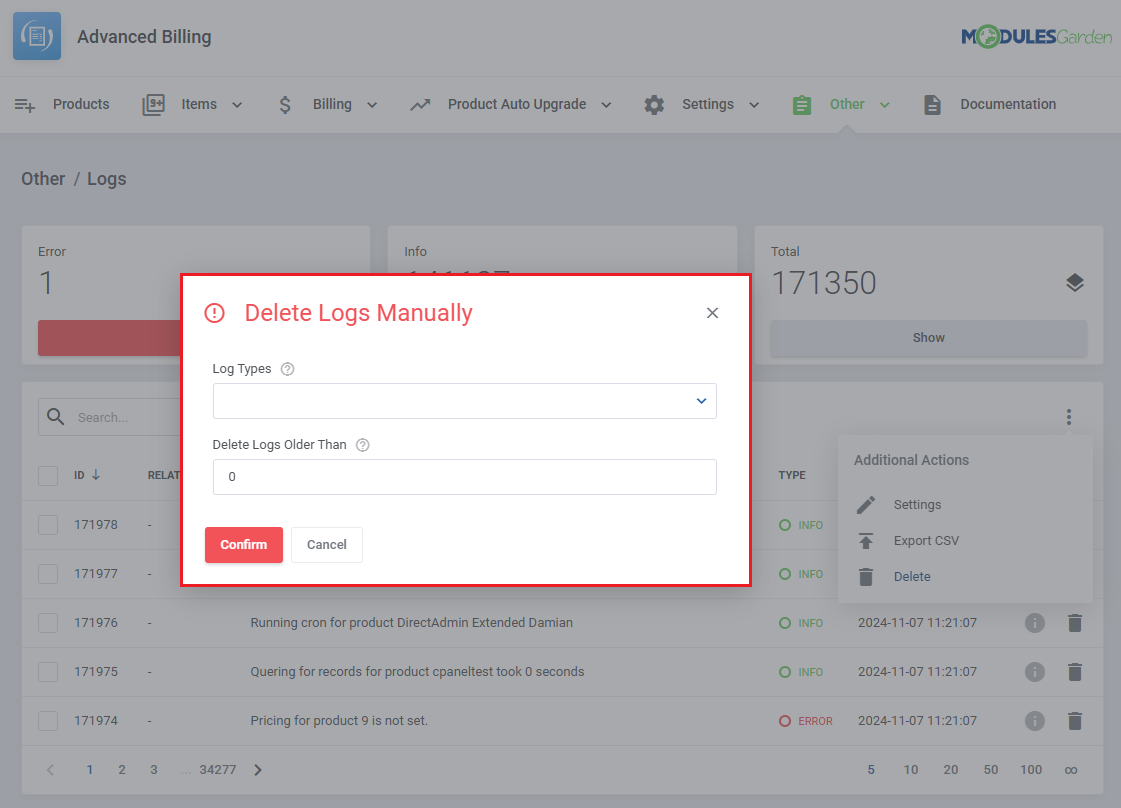Image resolution: width=1121 pixels, height=808 pixels.
Task: Select Settings in Additional Actions
Action: (x=917, y=505)
